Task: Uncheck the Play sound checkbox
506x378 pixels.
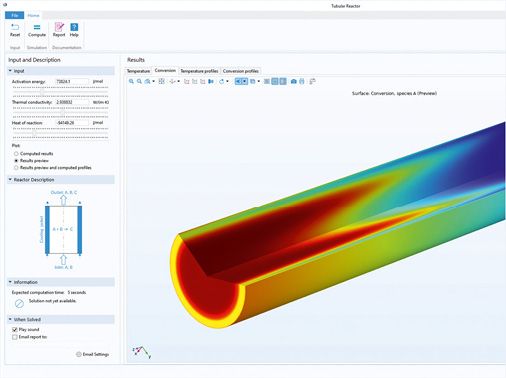Action: pyautogui.click(x=15, y=329)
